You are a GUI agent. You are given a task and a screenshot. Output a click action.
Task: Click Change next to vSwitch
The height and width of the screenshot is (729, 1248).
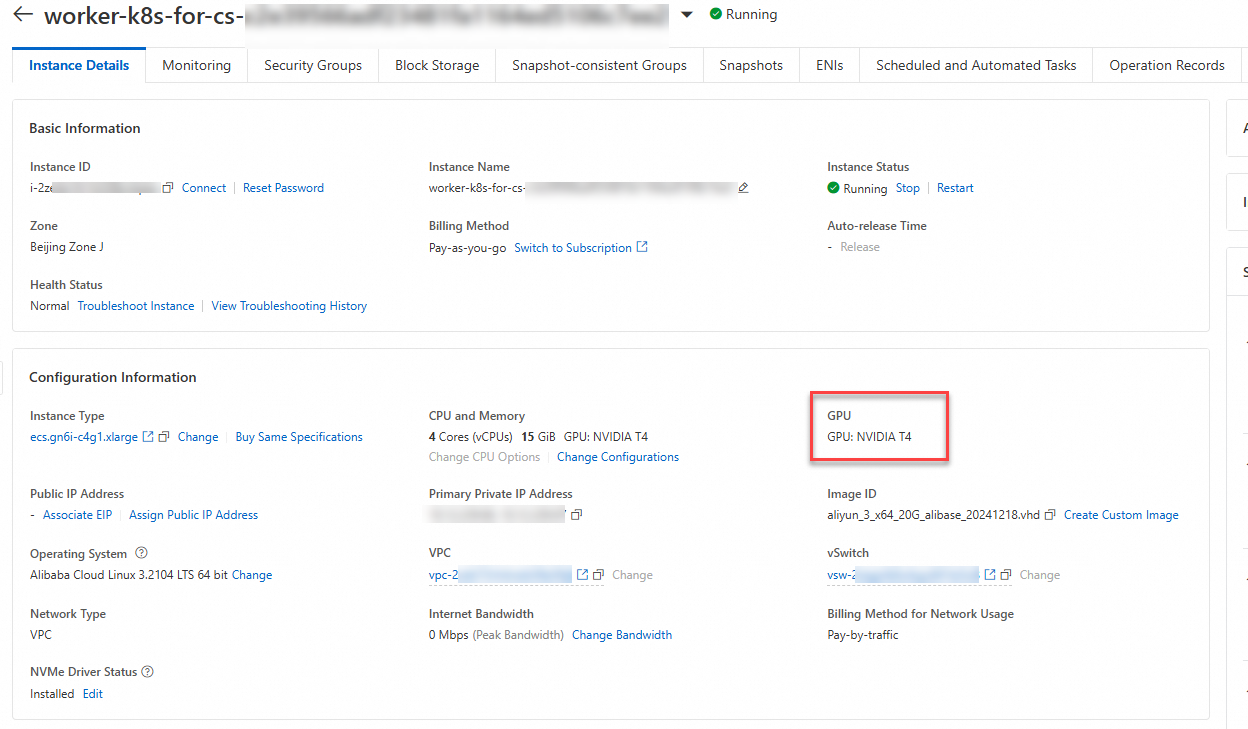[1040, 575]
